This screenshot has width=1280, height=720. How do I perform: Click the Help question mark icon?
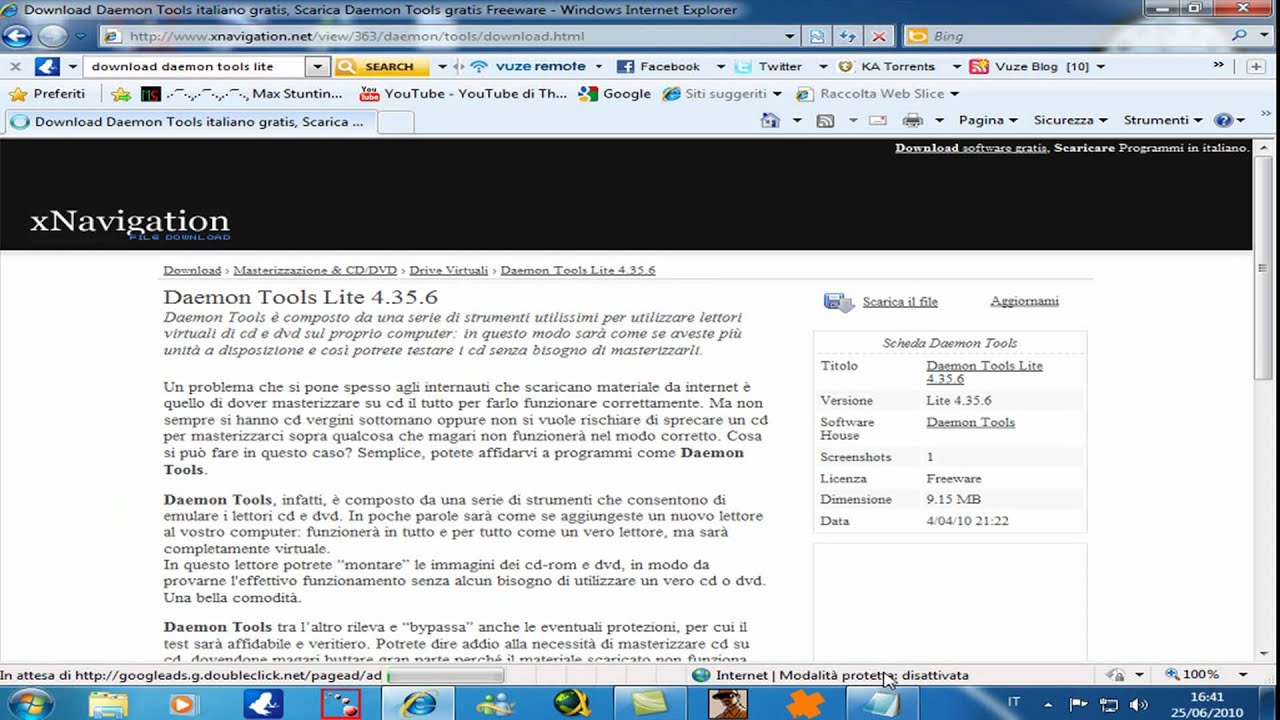pos(1222,120)
